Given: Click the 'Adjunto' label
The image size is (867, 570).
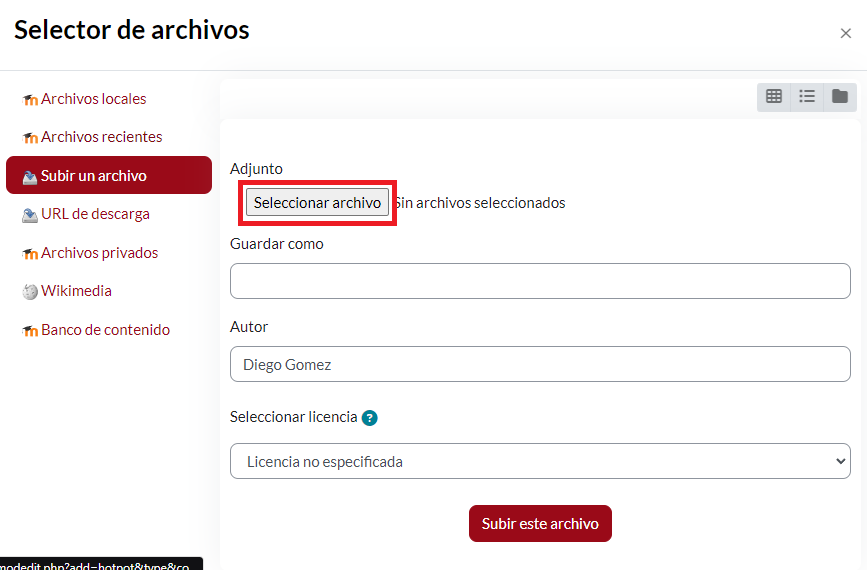Looking at the screenshot, I should click(256, 169).
